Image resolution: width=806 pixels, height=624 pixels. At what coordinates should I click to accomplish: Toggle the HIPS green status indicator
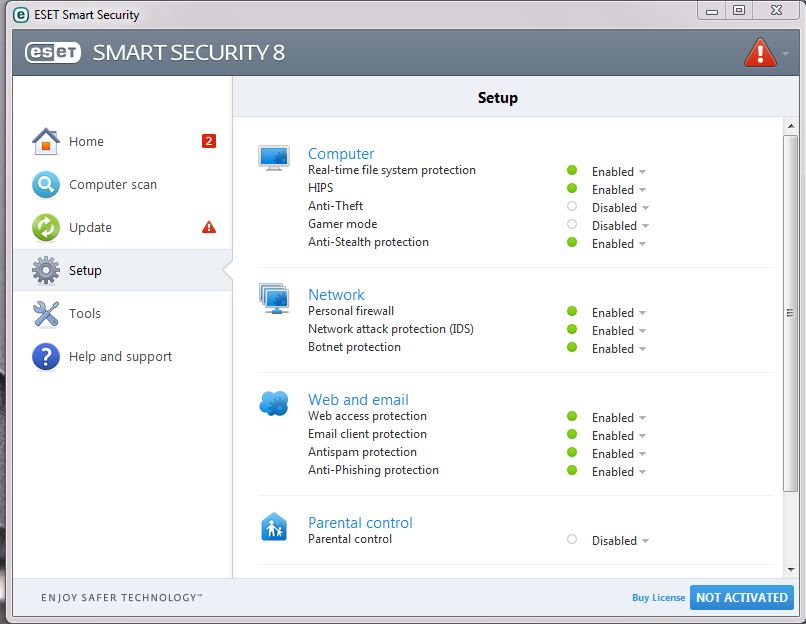coord(572,189)
